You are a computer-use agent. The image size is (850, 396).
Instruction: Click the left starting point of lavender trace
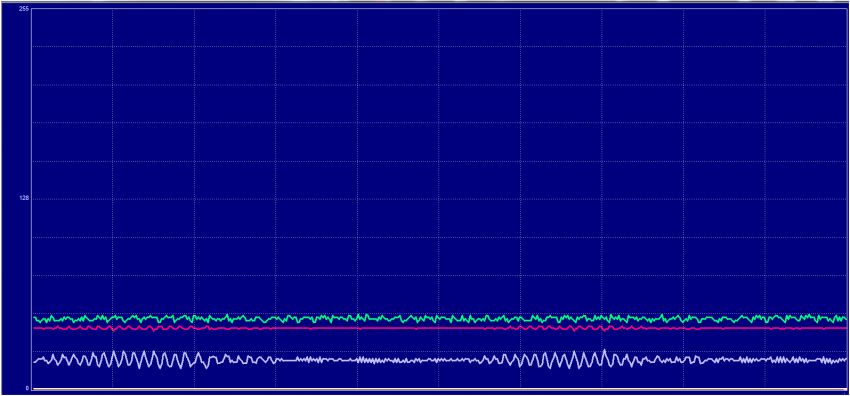coord(35,361)
